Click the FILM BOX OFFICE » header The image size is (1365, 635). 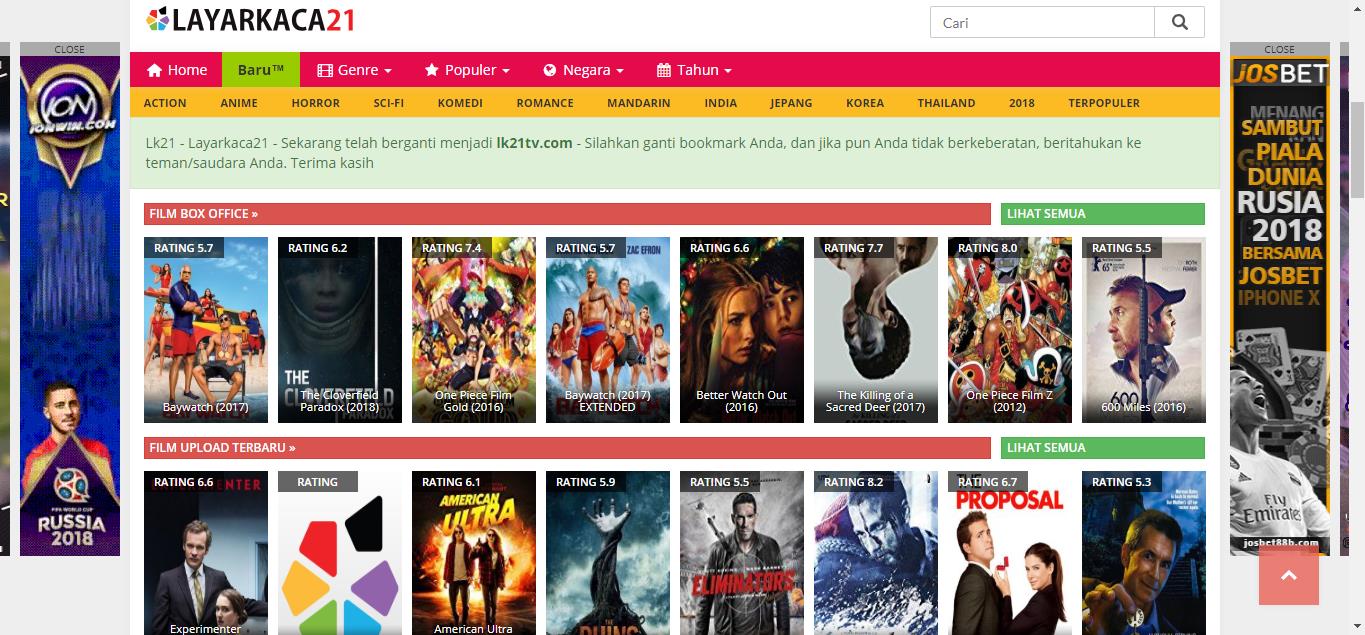tap(567, 214)
